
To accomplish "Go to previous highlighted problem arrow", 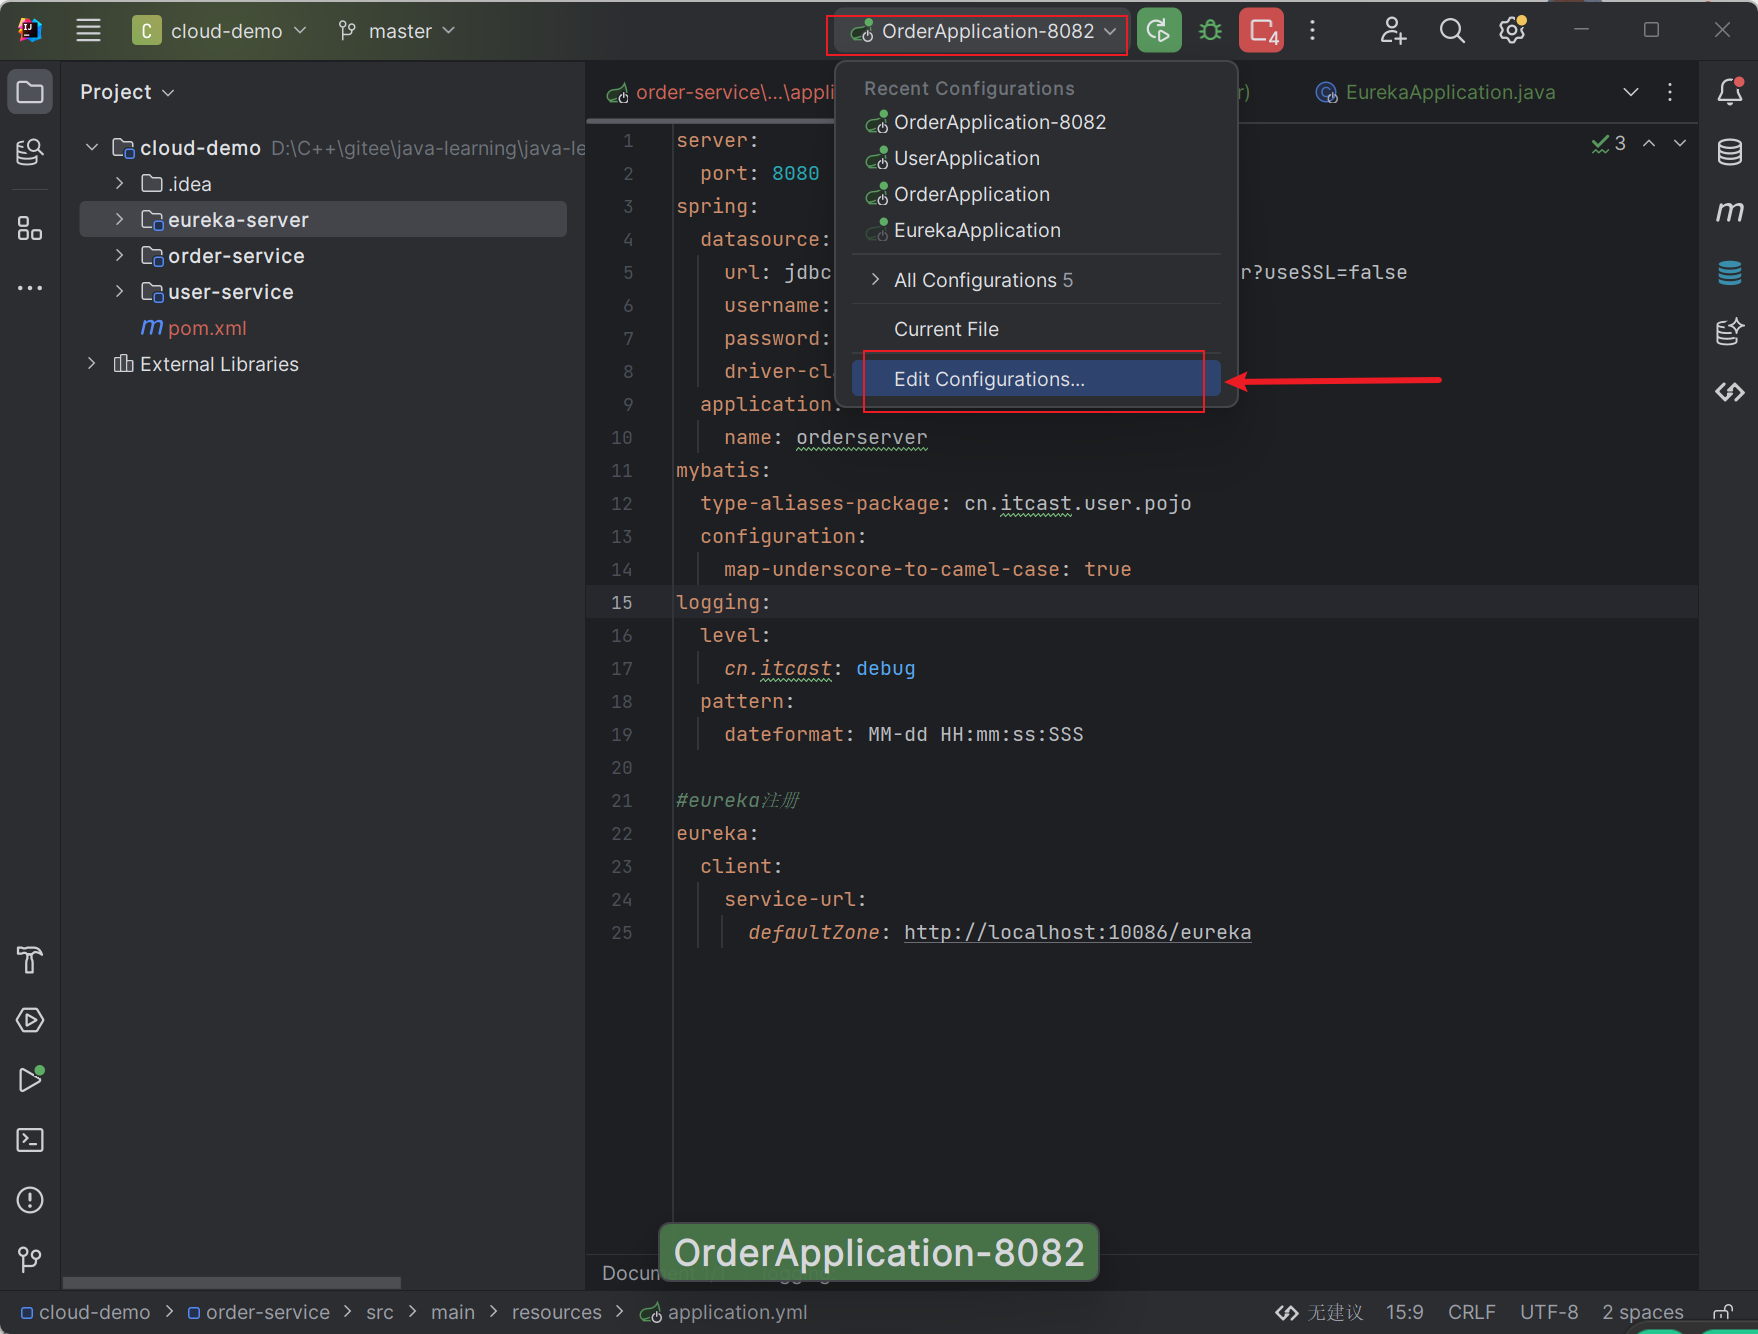I will point(1649,143).
